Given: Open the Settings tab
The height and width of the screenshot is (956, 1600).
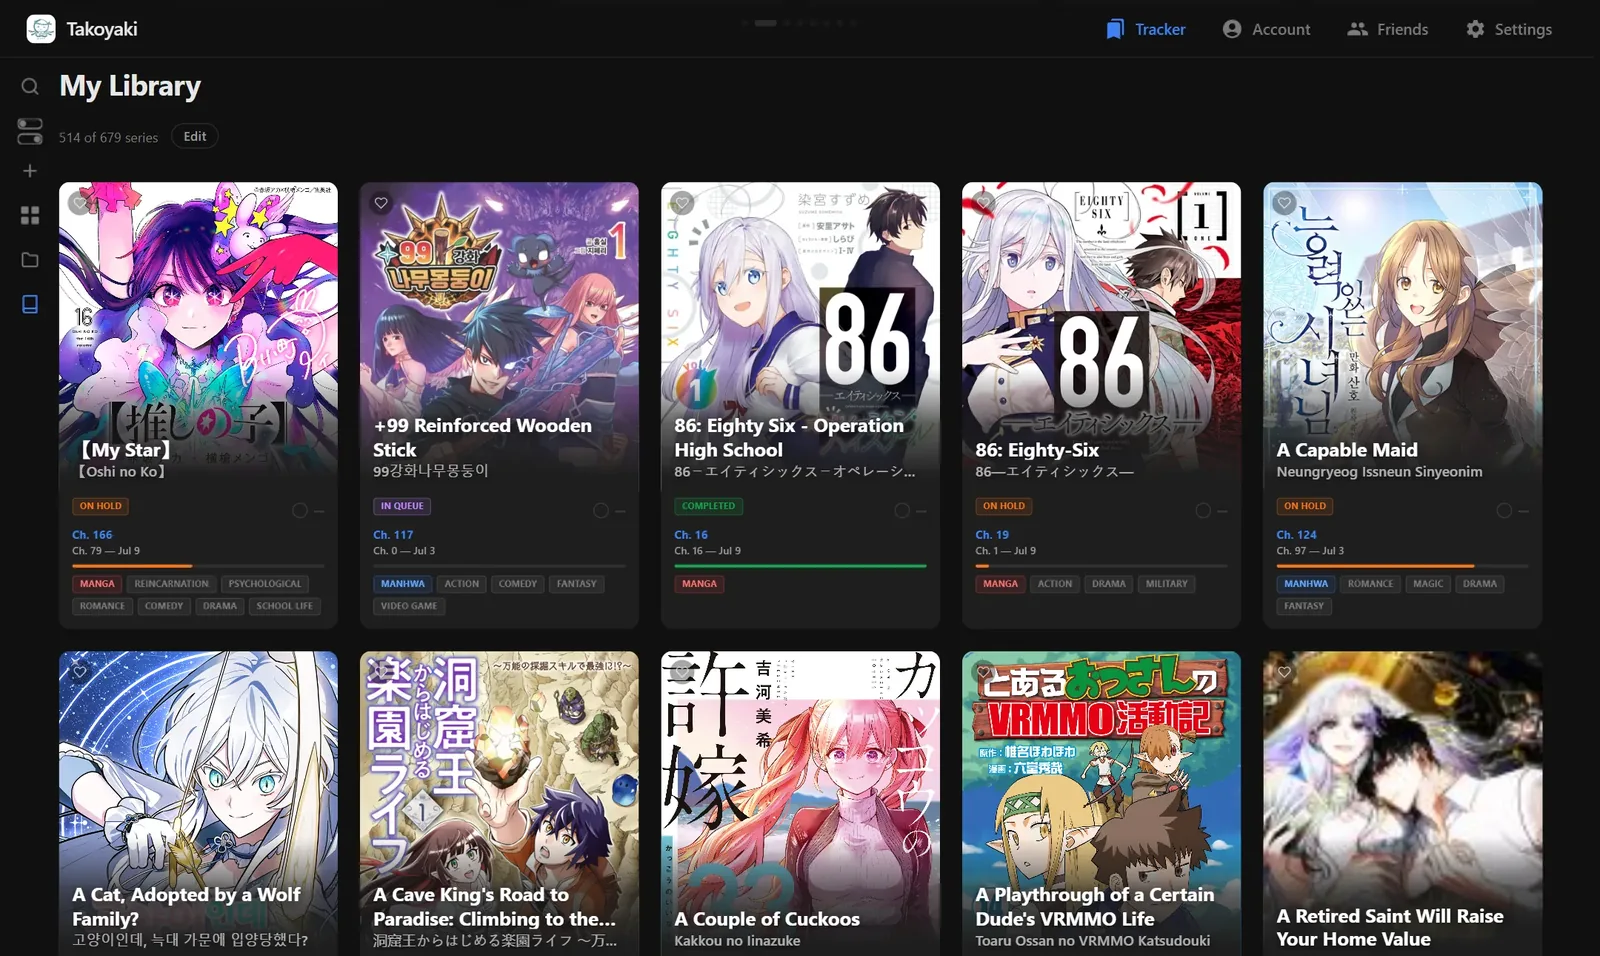Looking at the screenshot, I should (1509, 29).
